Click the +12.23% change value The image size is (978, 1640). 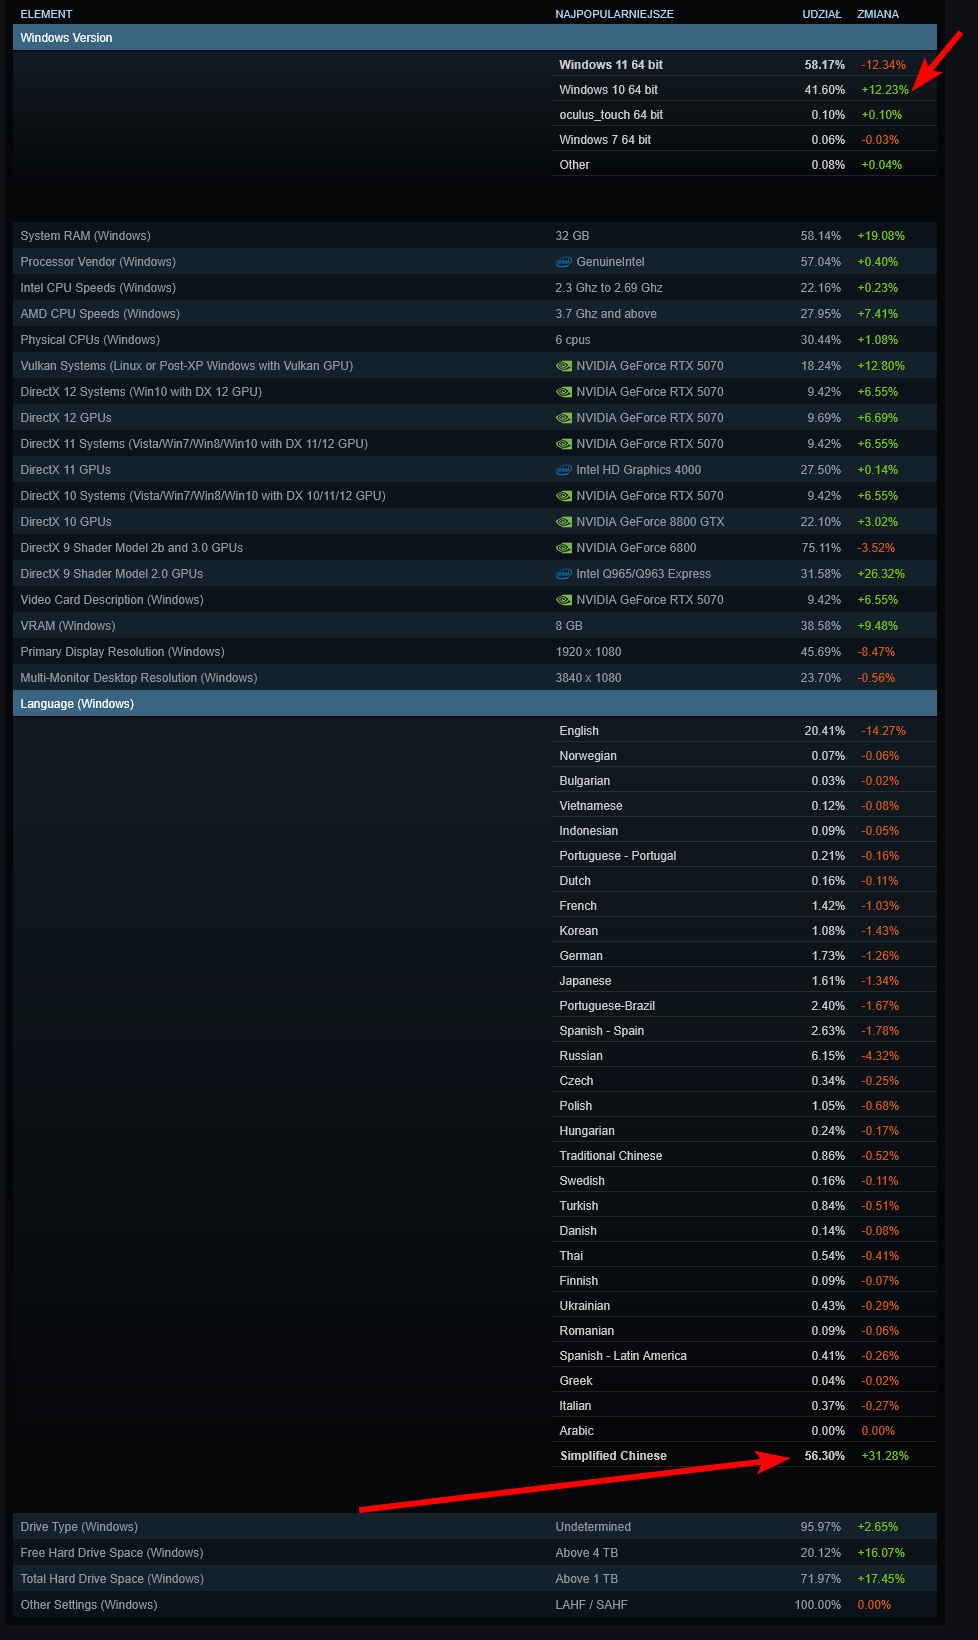pos(885,90)
